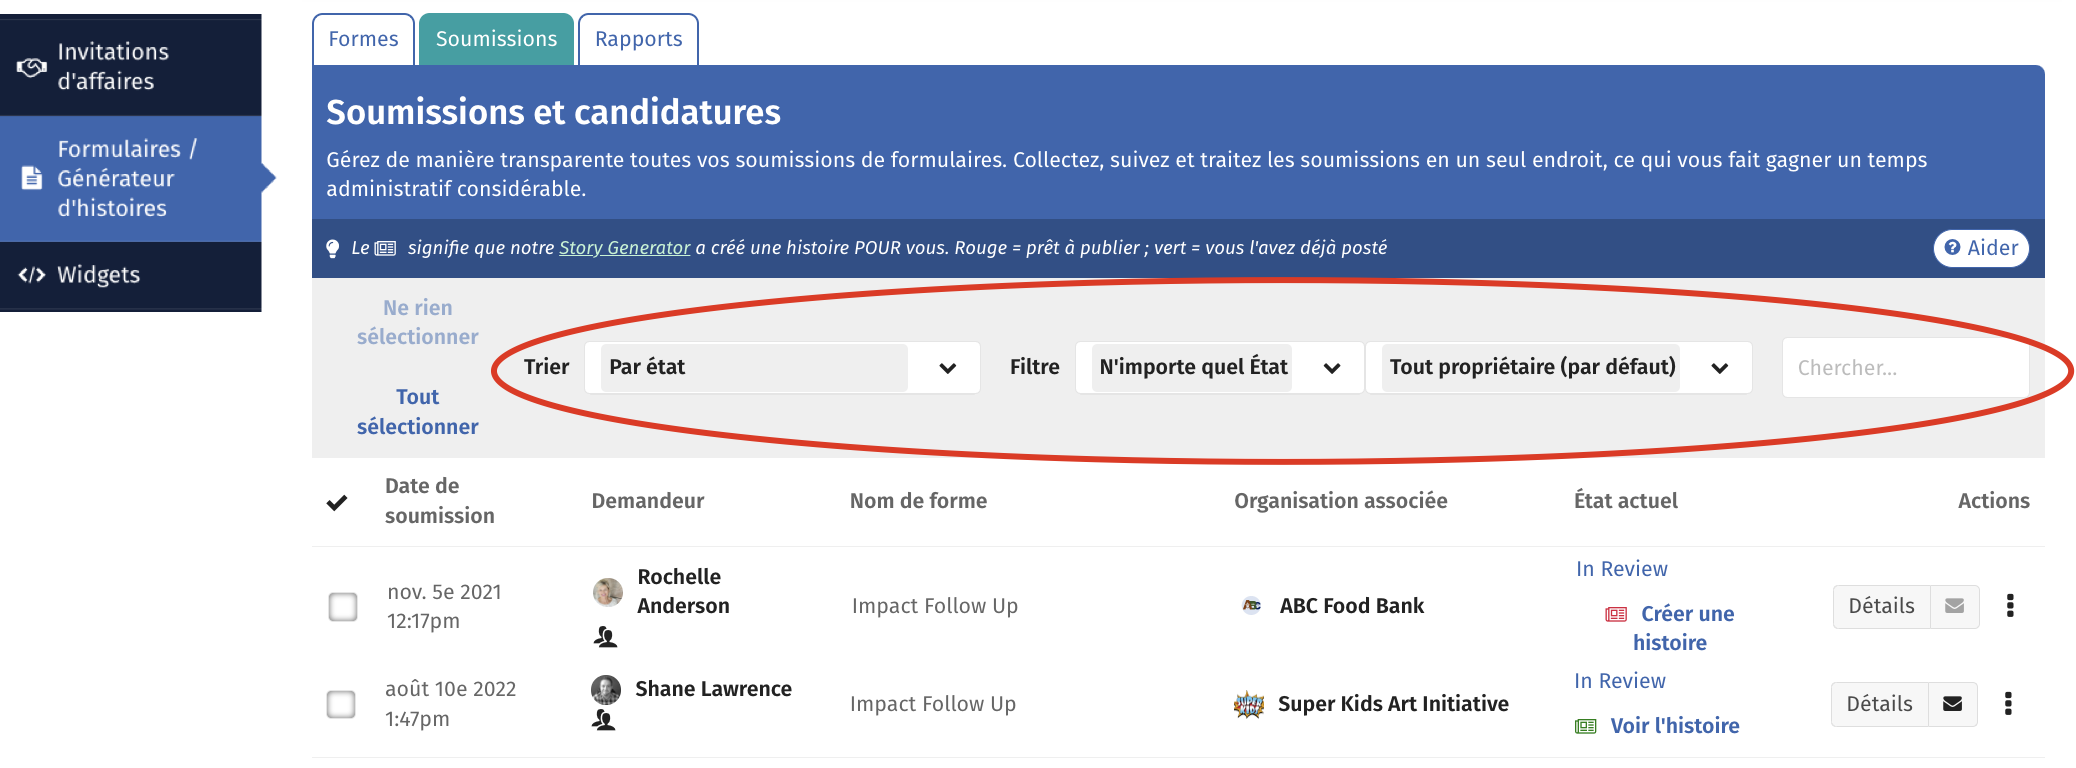Check the checkbox for Rochelle Anderson's submission

point(343,606)
